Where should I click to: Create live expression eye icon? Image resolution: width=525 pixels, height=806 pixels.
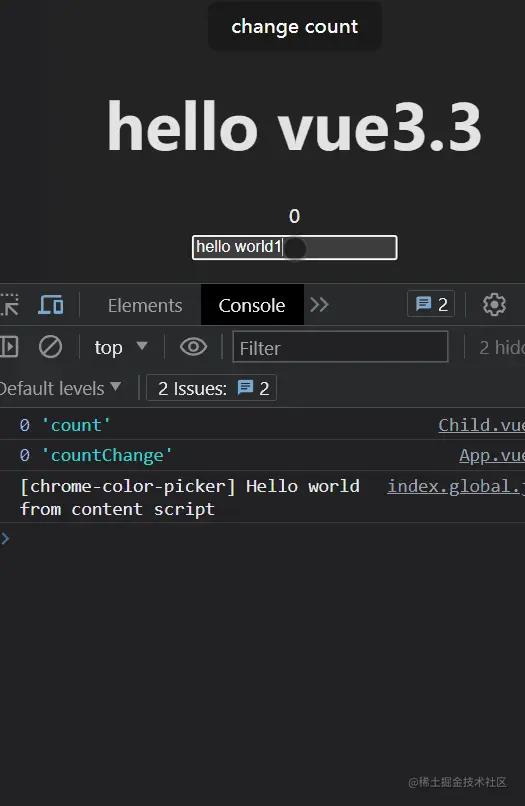(x=193, y=347)
